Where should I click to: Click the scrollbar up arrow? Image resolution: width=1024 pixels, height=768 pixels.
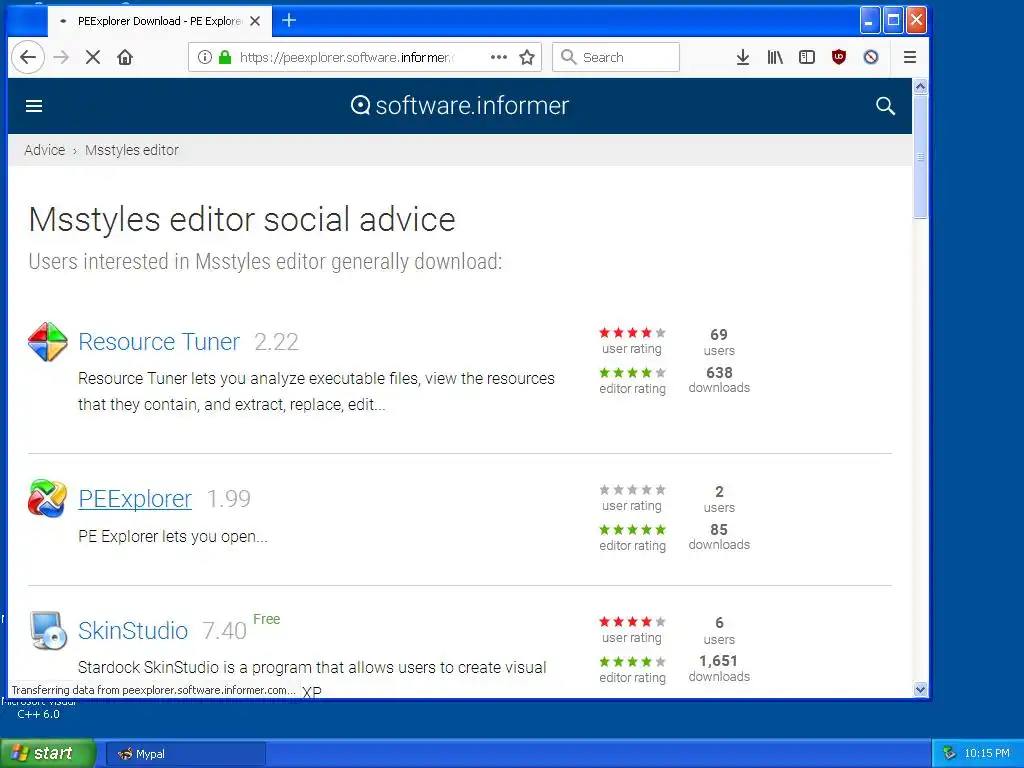click(x=920, y=86)
